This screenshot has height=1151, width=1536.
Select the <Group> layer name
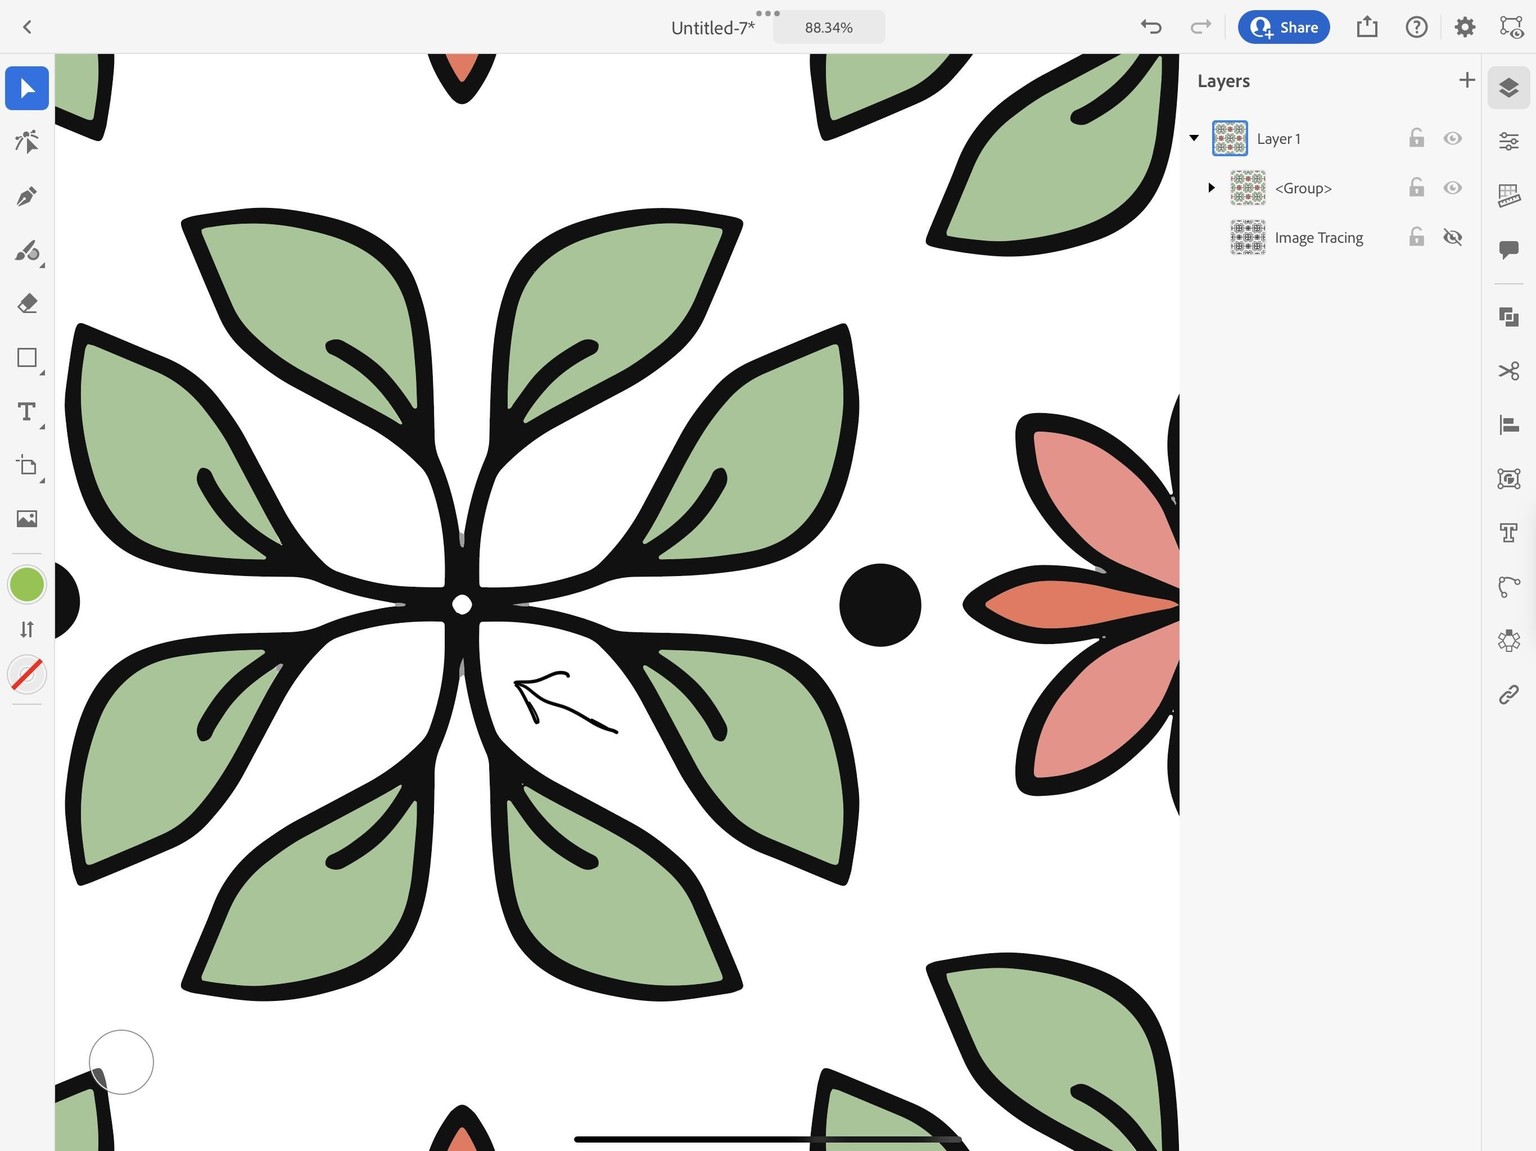point(1303,188)
